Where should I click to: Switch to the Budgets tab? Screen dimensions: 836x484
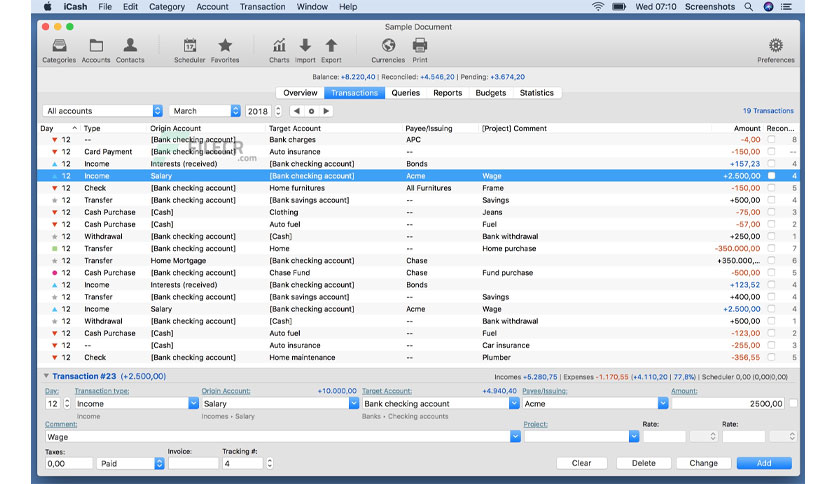pos(491,93)
